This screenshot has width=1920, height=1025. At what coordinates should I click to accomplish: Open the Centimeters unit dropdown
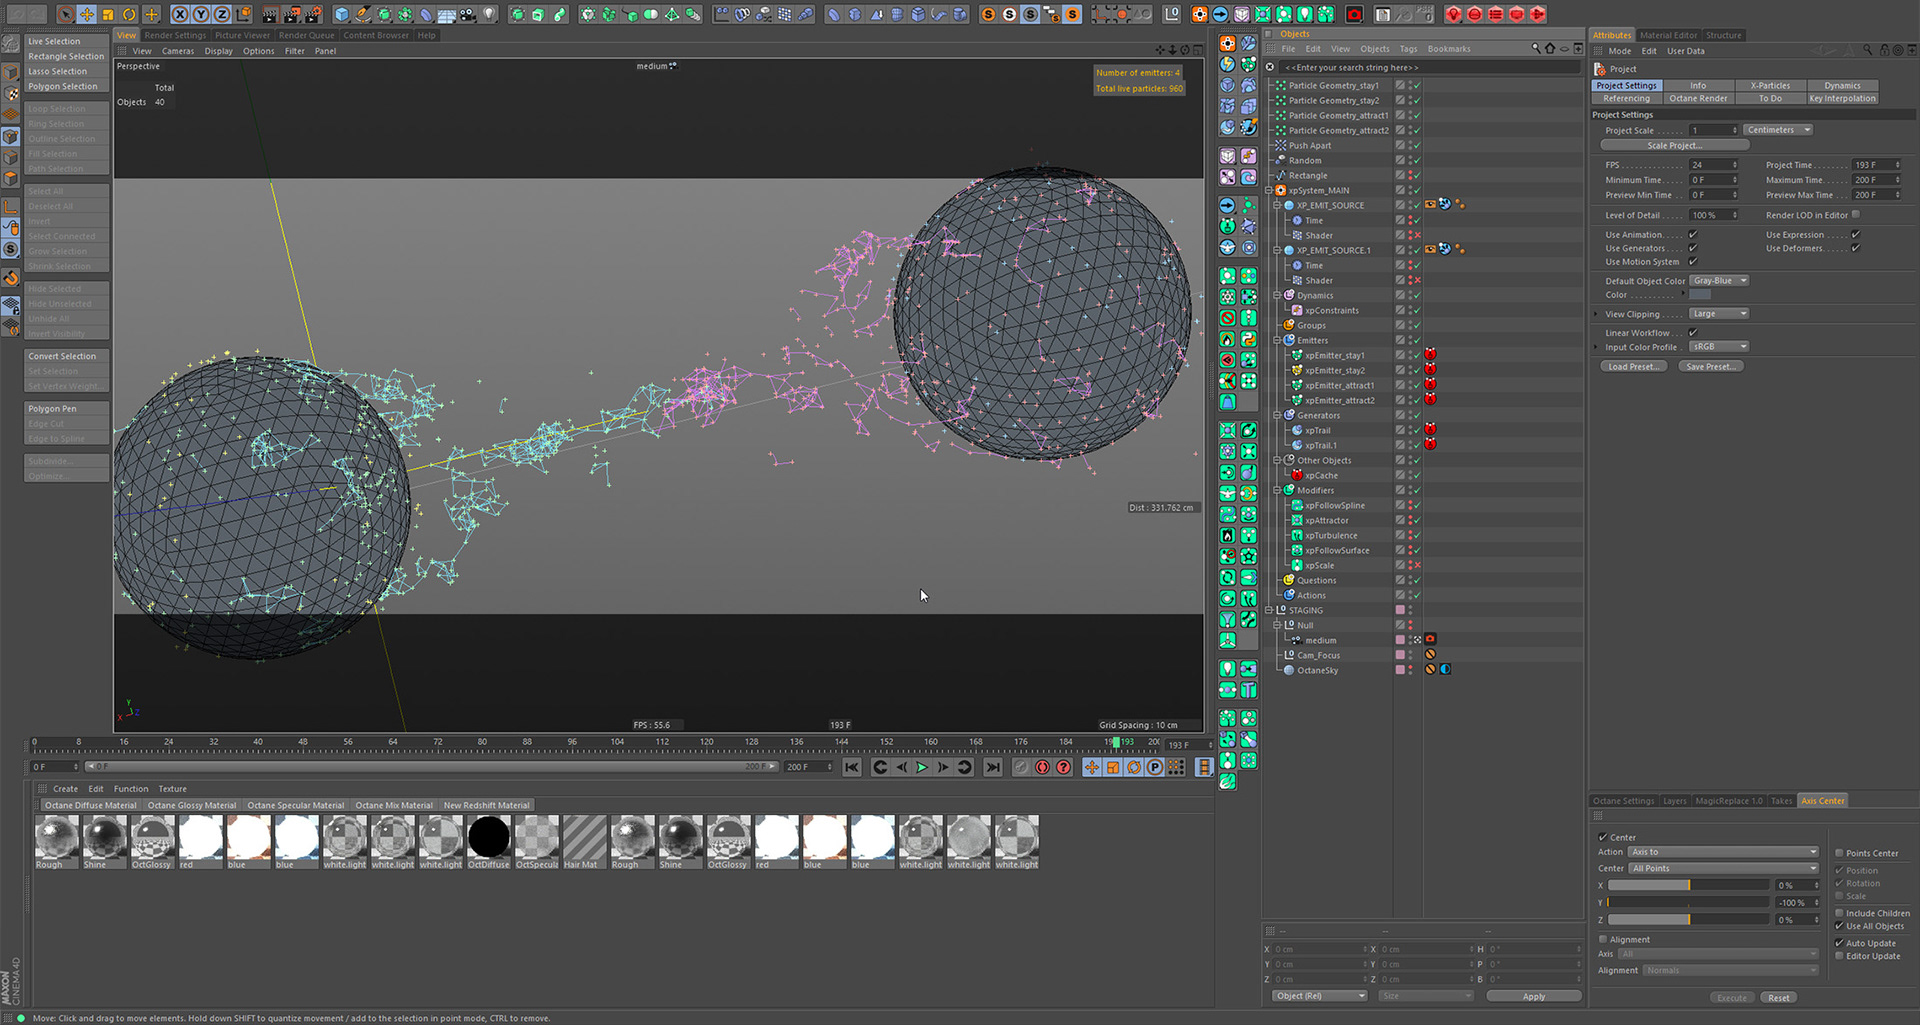tap(1778, 130)
